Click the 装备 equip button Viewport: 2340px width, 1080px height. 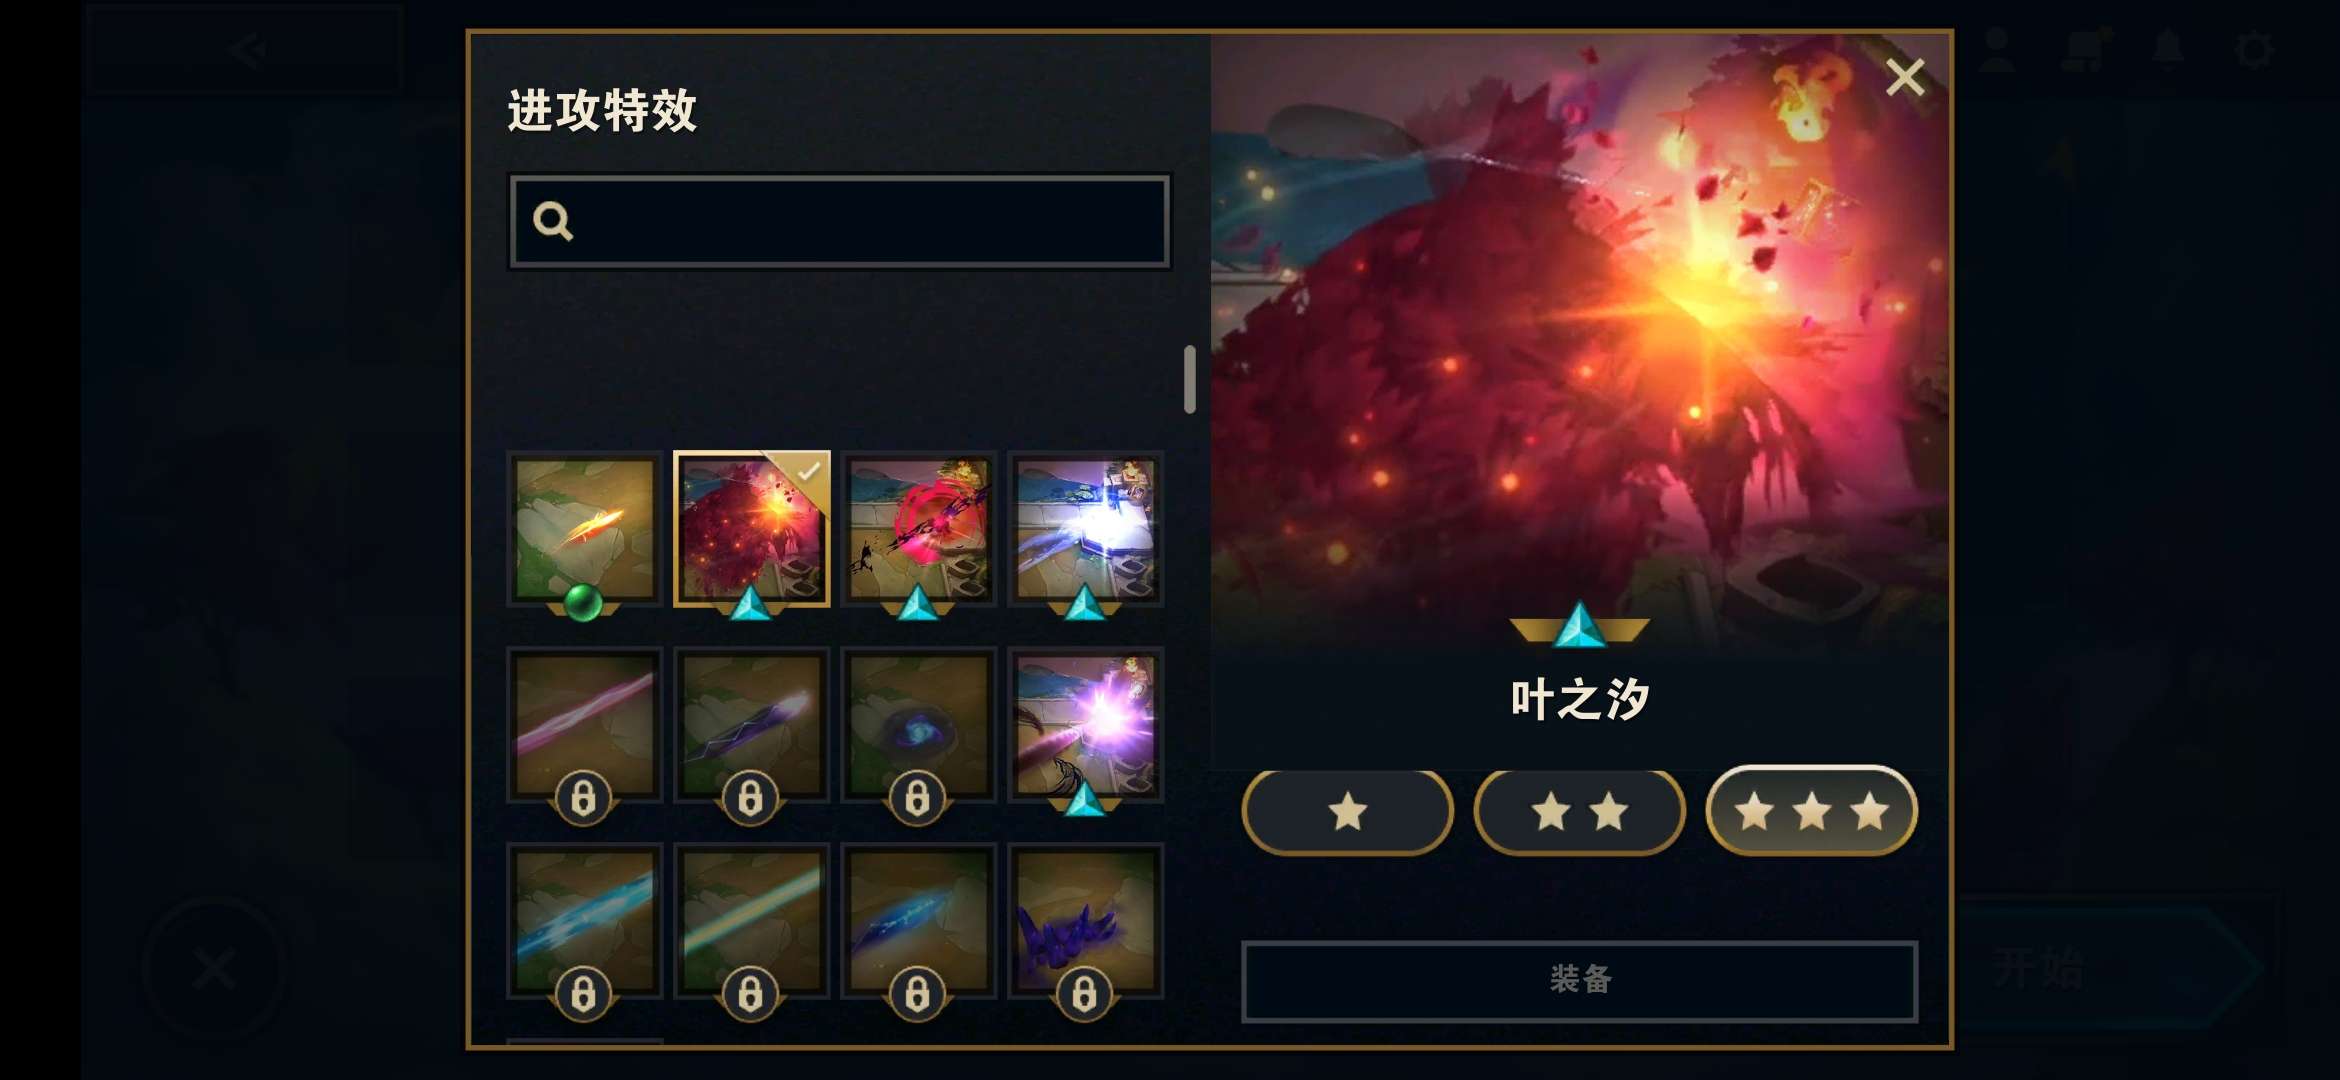coord(1580,980)
